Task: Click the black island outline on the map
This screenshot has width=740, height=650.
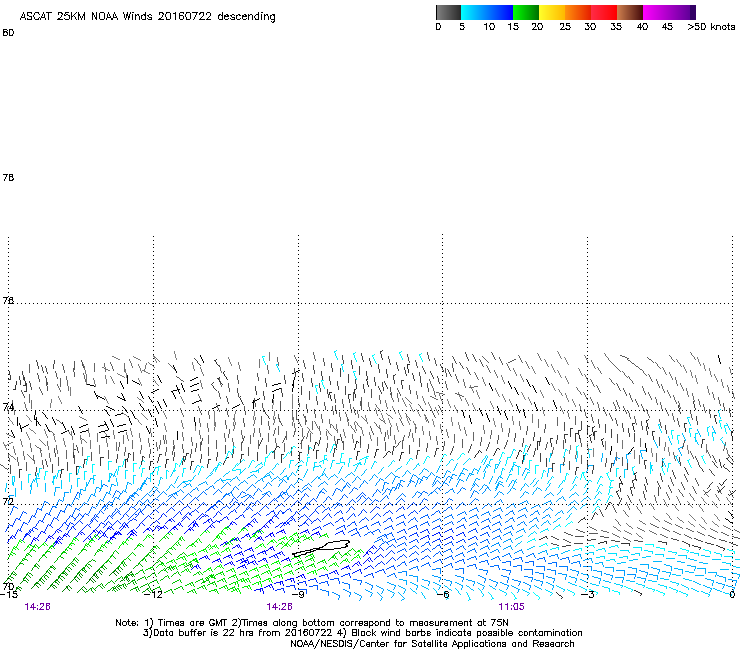Action: click(321, 548)
